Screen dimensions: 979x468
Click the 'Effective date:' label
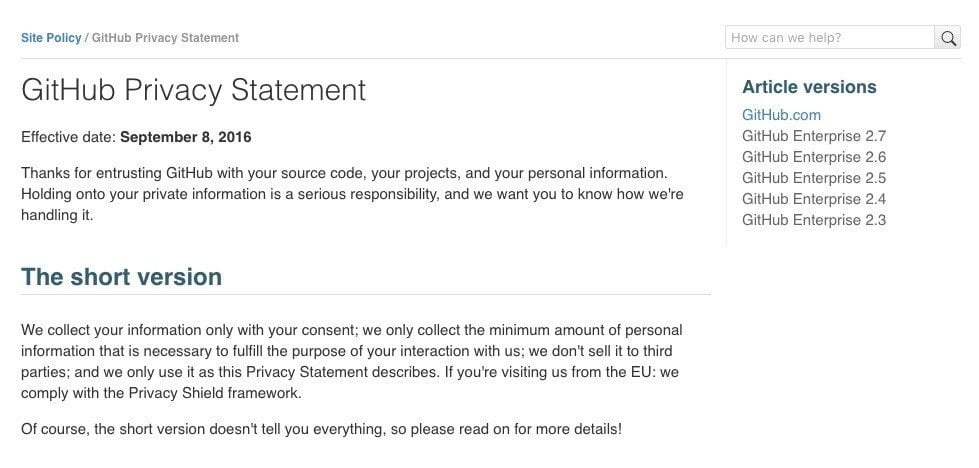[69, 137]
